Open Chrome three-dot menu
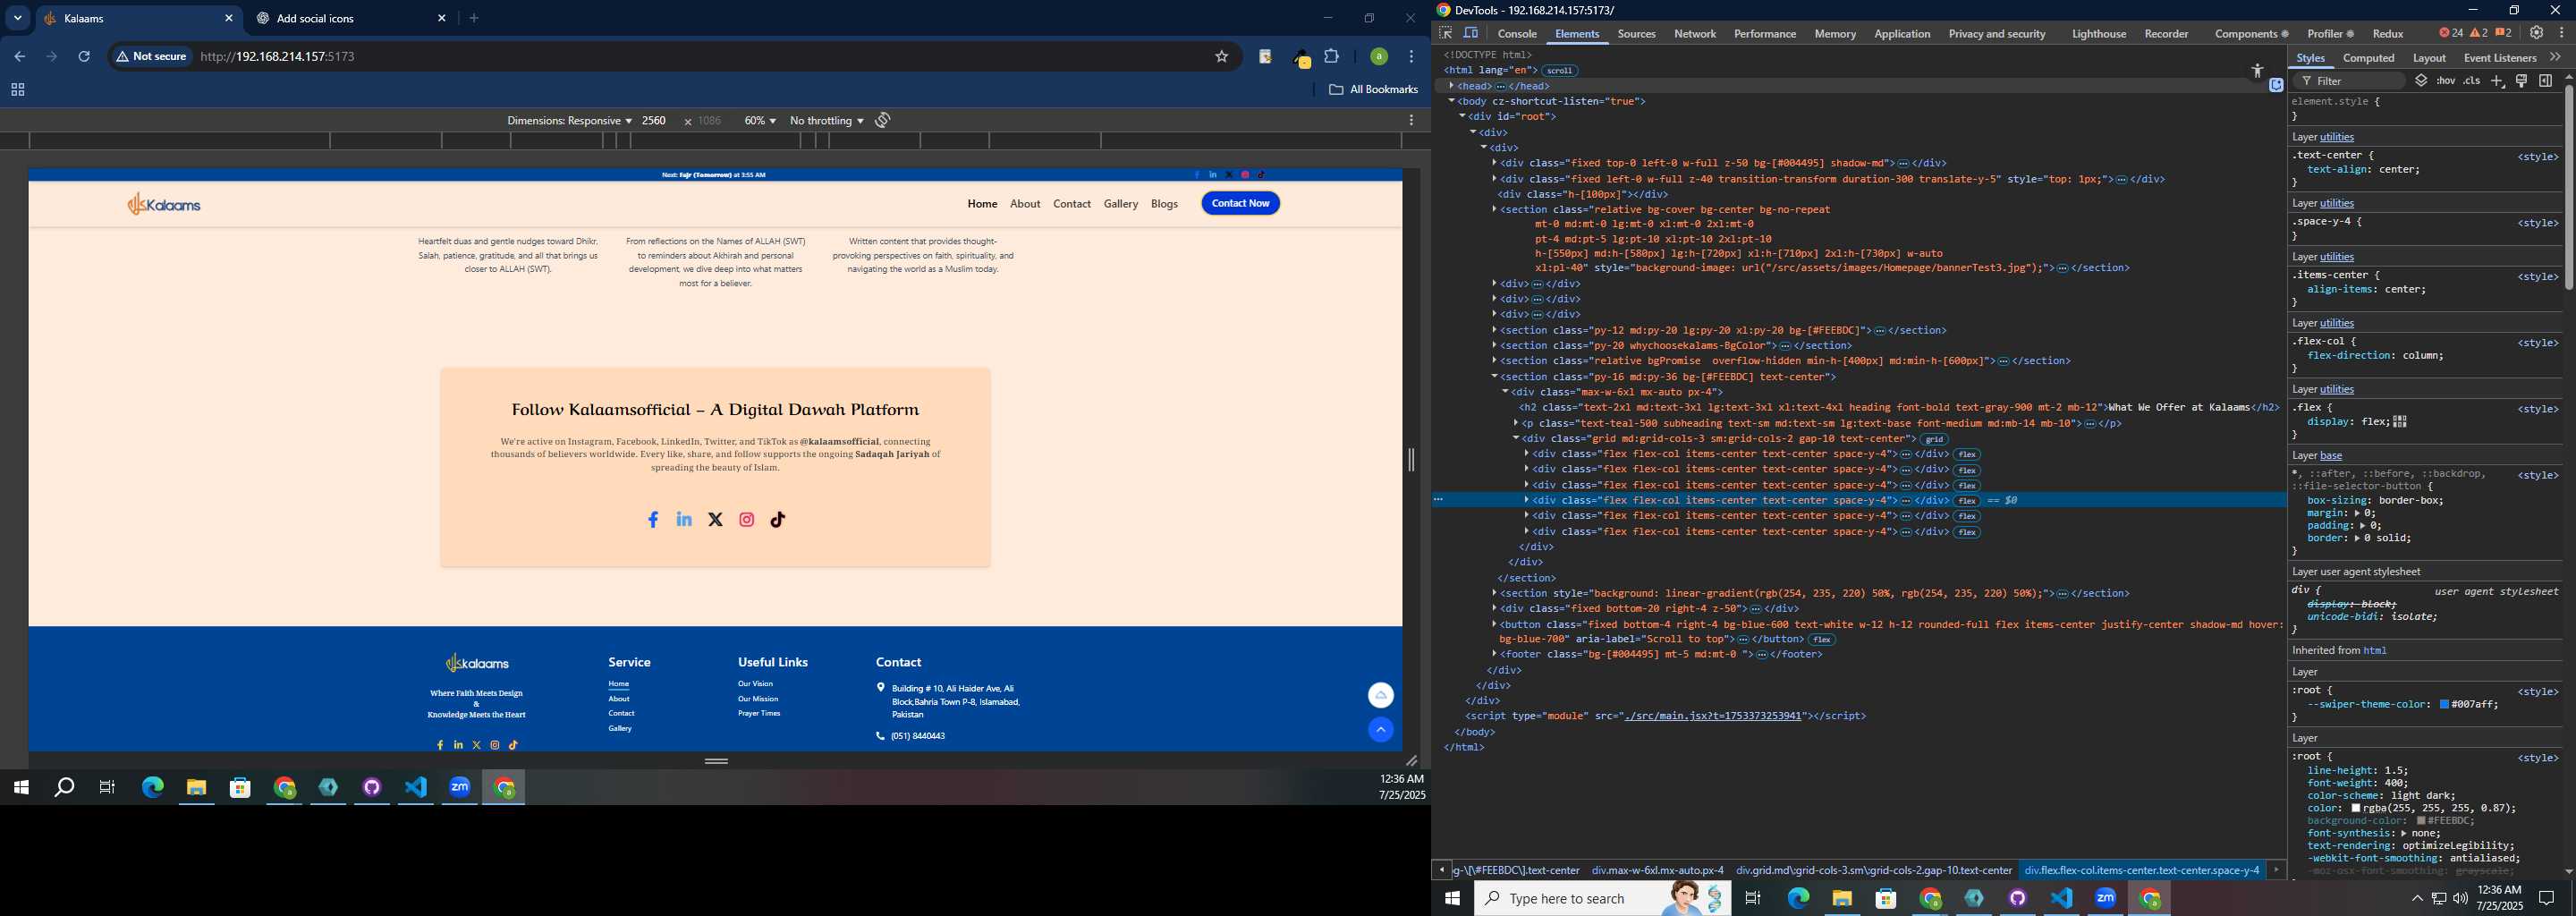This screenshot has width=2576, height=916. point(1411,57)
